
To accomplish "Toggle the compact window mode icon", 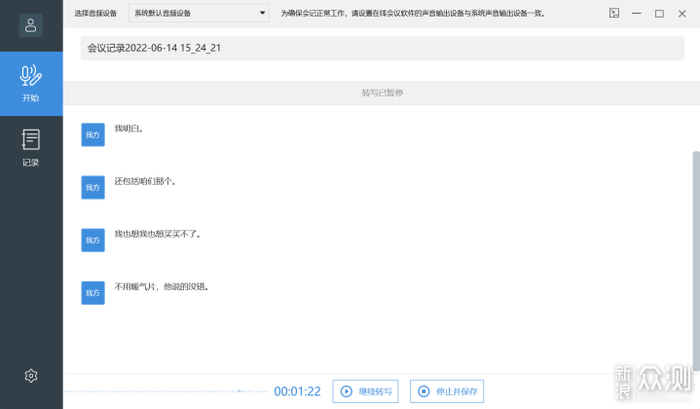I will point(614,13).
